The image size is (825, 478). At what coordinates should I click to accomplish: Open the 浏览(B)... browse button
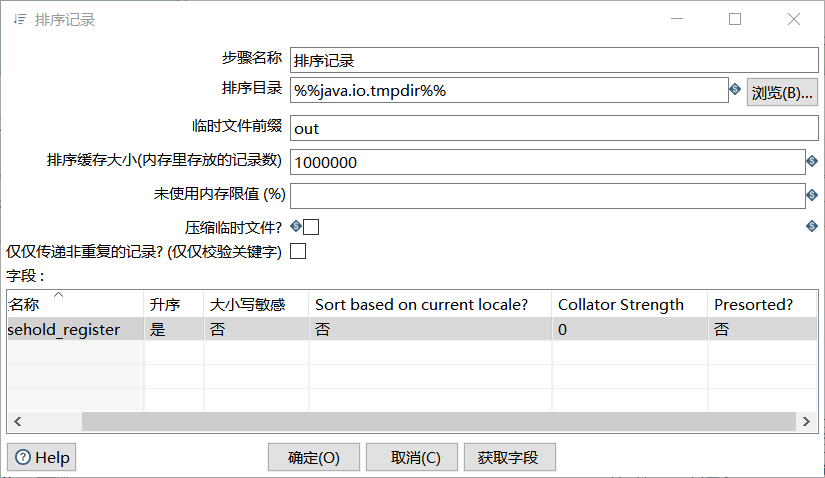click(x=782, y=93)
